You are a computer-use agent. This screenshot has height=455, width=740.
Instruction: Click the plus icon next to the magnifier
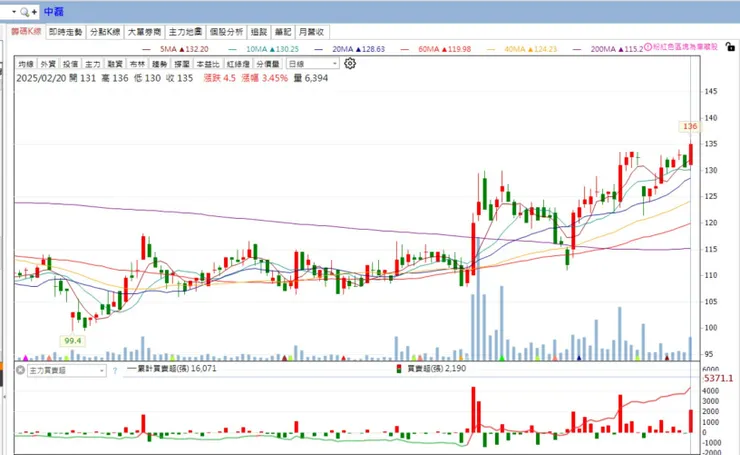coord(34,12)
